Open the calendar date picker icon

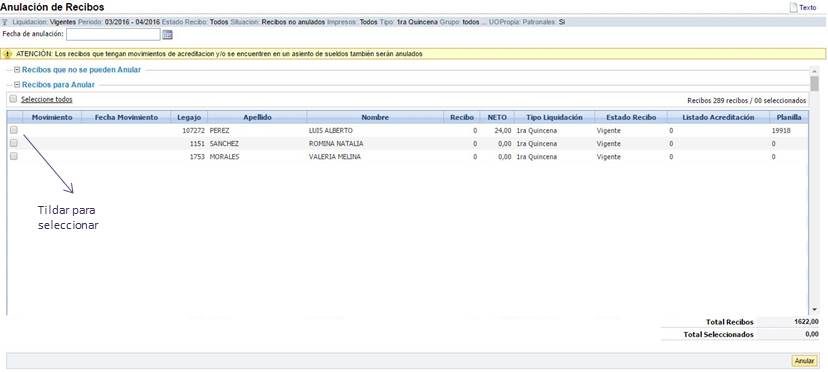pyautogui.click(x=167, y=35)
